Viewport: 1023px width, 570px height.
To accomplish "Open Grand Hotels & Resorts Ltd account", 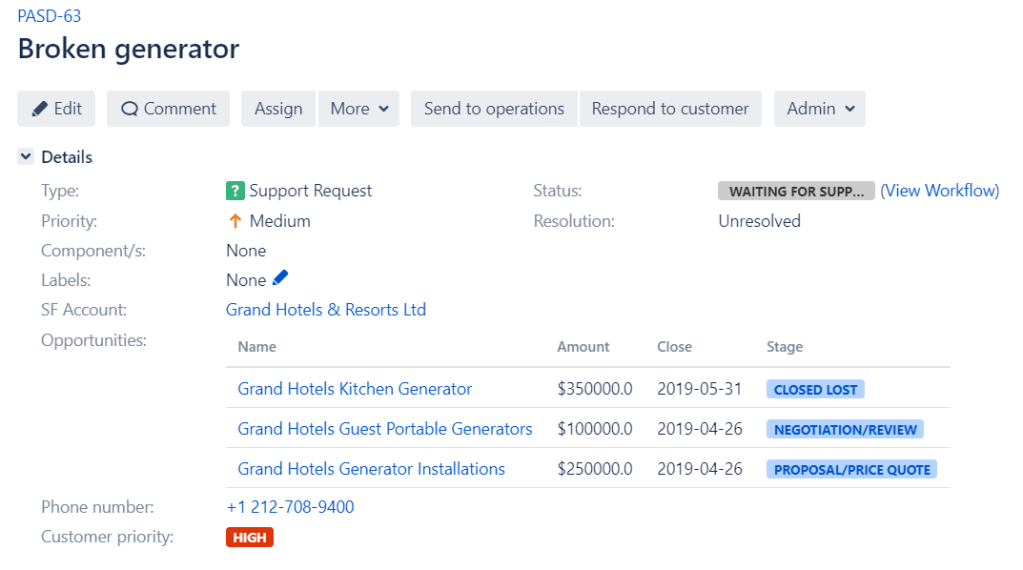I will 326,310.
